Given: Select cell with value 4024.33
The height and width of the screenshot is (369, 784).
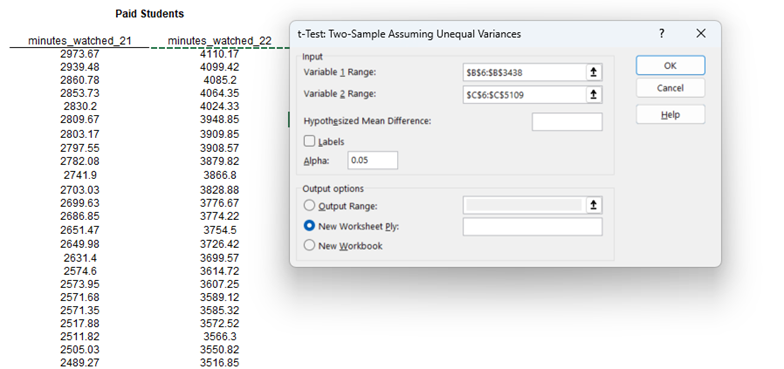Looking at the screenshot, I should point(220,106).
